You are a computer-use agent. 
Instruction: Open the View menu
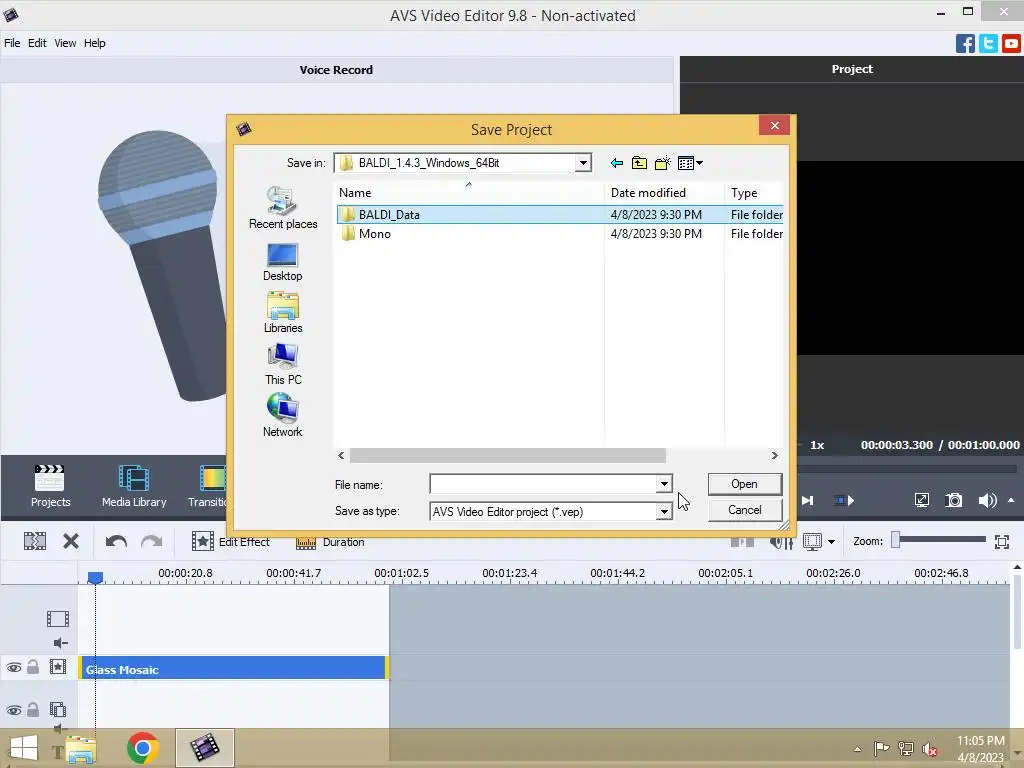coord(65,43)
